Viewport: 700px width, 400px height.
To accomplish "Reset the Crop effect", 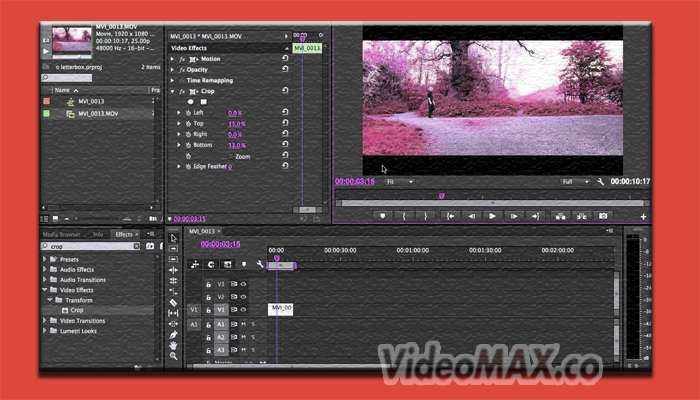I will [x=285, y=91].
